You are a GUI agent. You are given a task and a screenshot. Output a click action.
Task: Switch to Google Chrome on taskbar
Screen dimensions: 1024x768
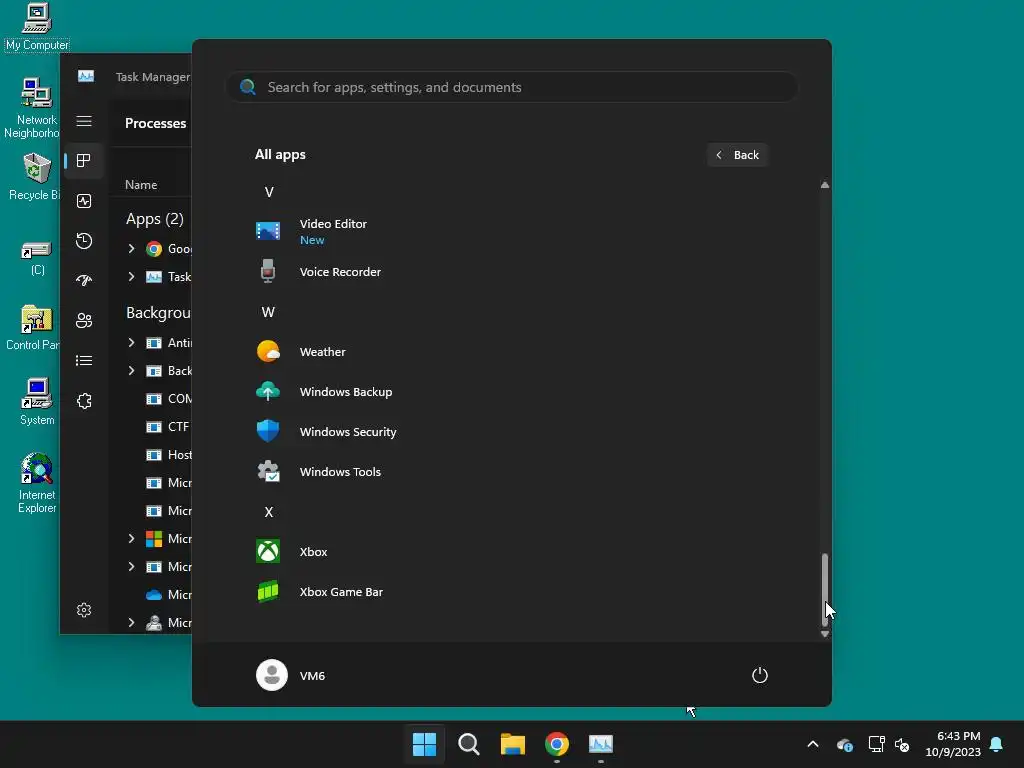point(557,744)
